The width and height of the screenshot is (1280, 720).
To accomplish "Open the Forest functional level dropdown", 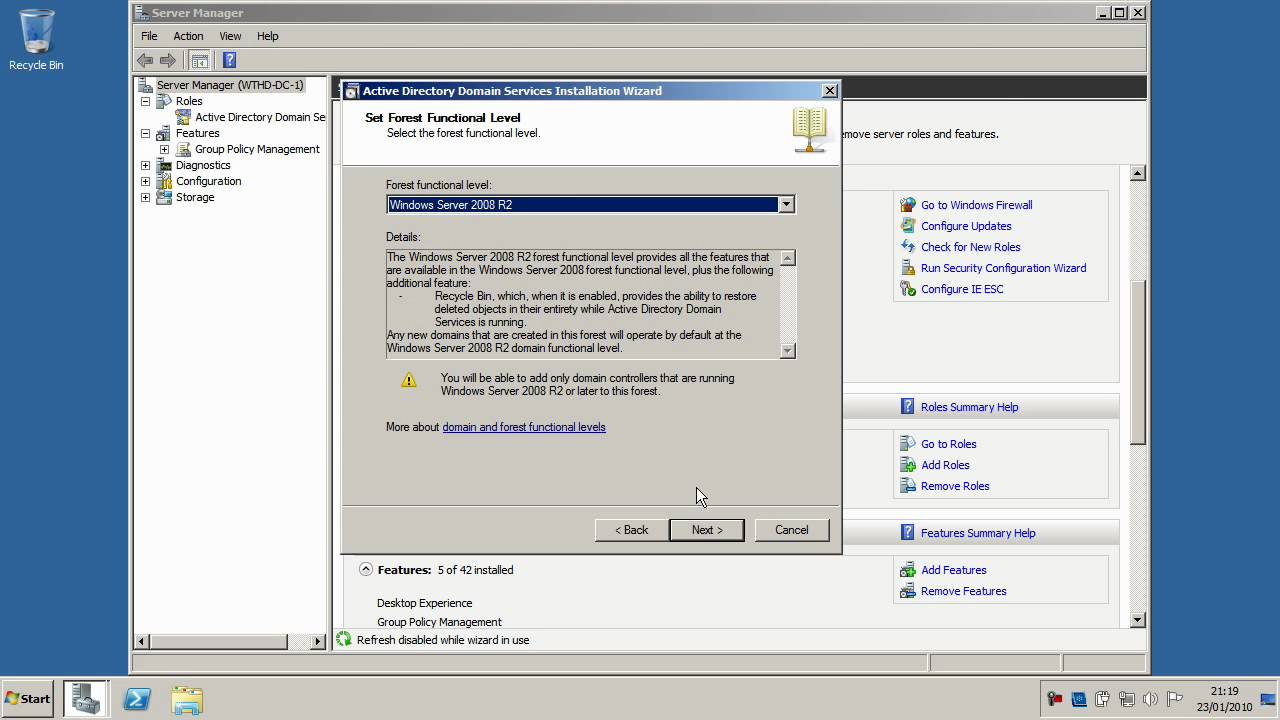I will 786,204.
